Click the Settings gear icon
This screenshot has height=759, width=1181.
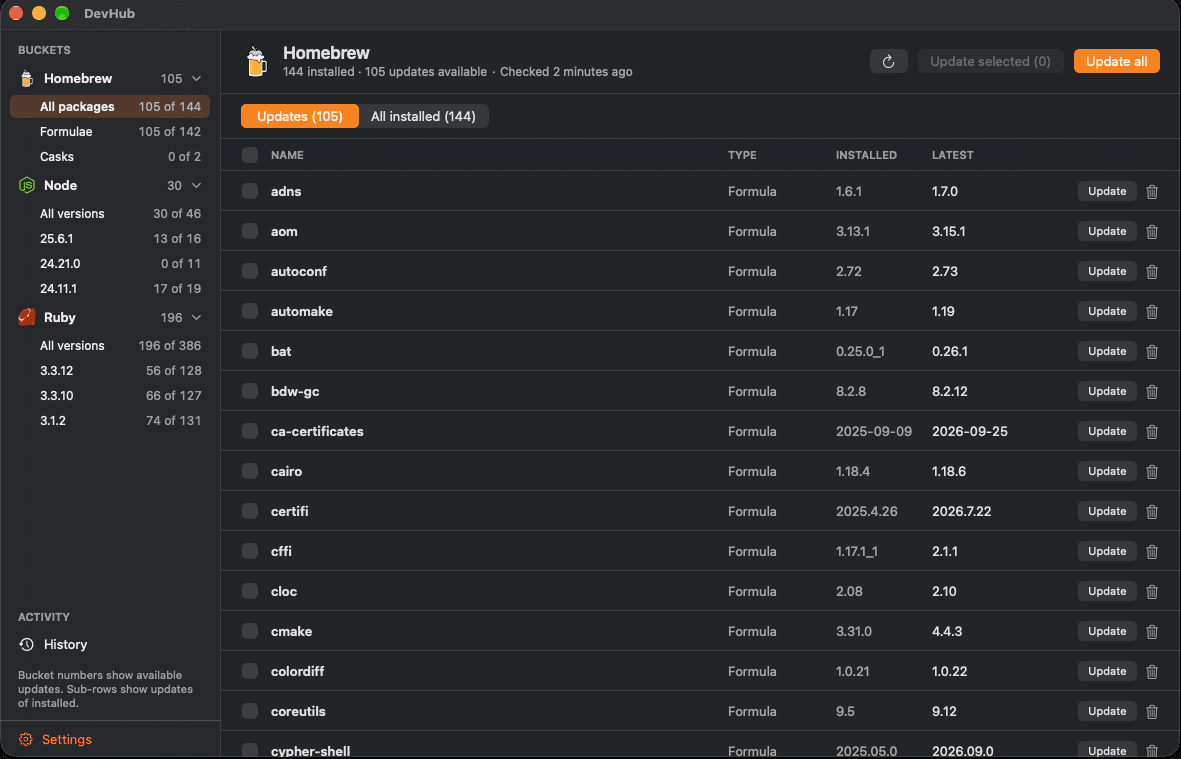tap(26, 739)
